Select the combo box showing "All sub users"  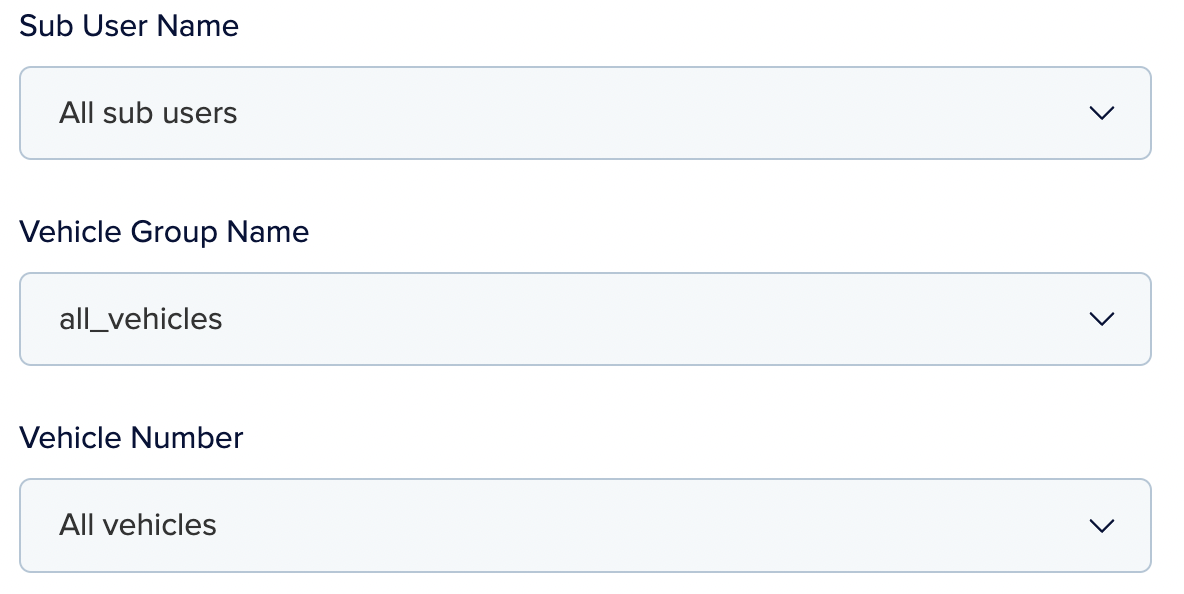coord(585,113)
